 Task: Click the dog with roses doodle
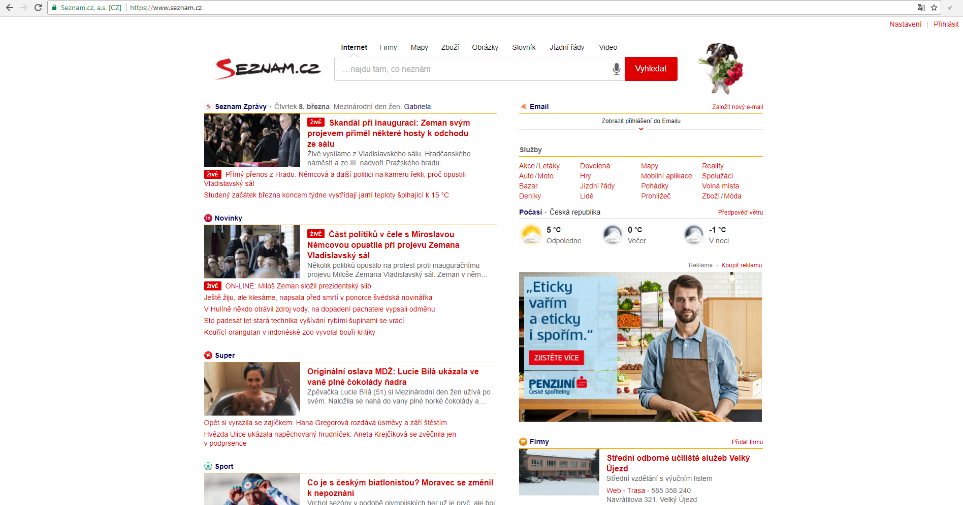tap(722, 68)
